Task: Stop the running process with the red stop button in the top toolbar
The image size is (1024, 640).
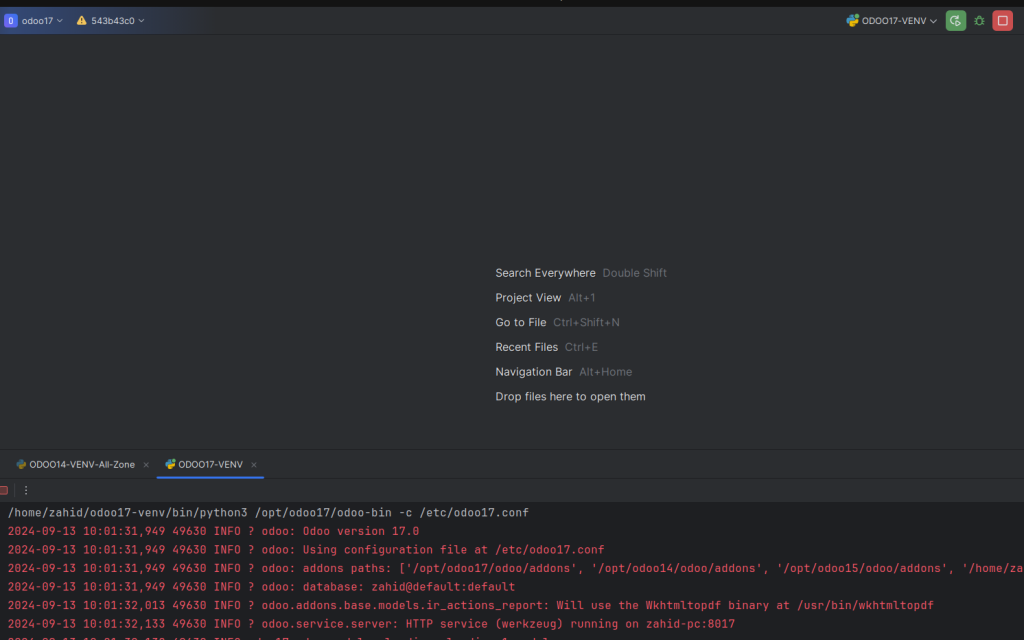Action: 1002,21
